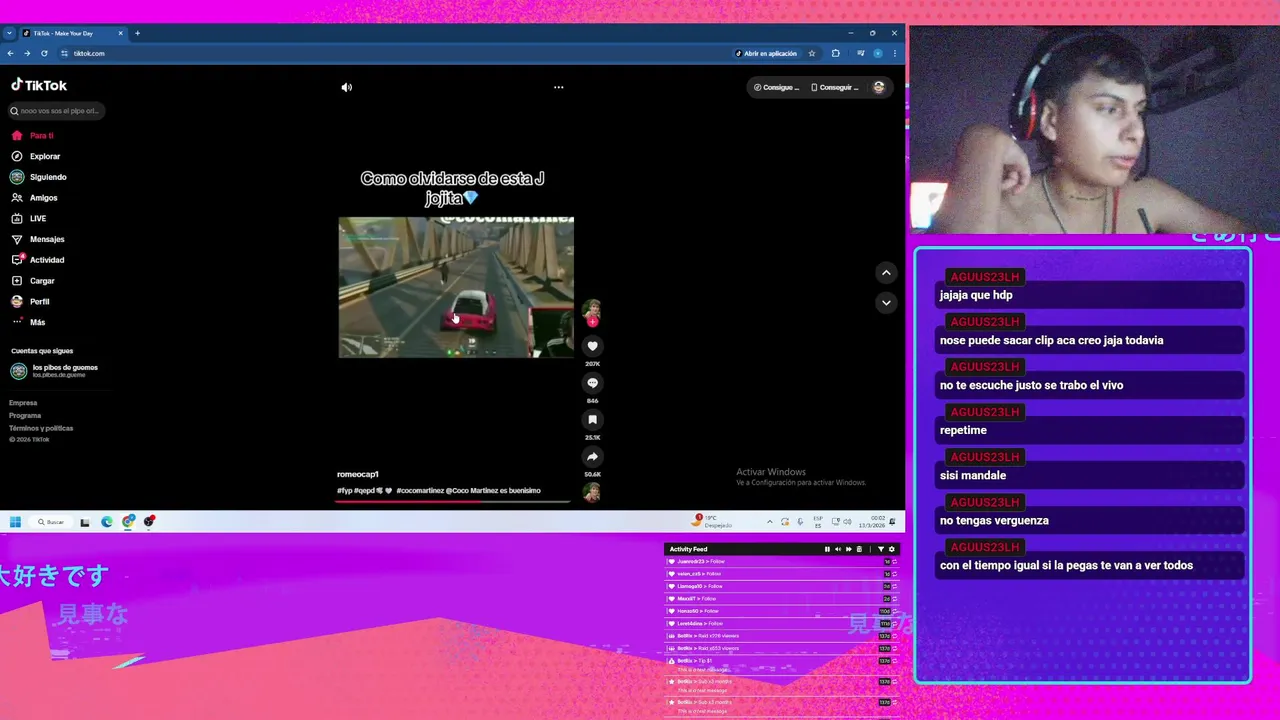Open Mensajes in the sidebar

[38, 239]
